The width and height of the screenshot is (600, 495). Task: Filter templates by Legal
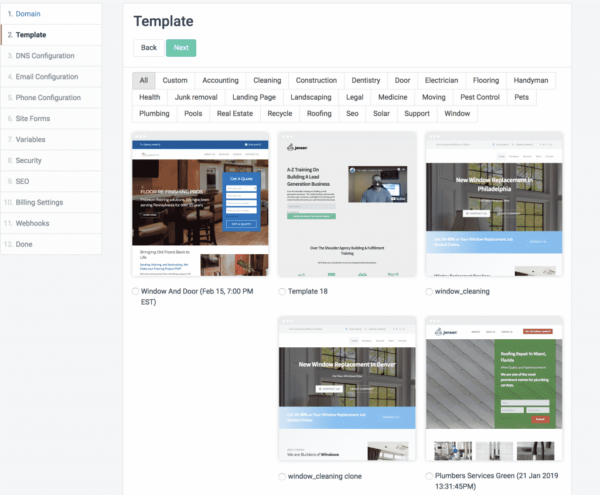355,97
